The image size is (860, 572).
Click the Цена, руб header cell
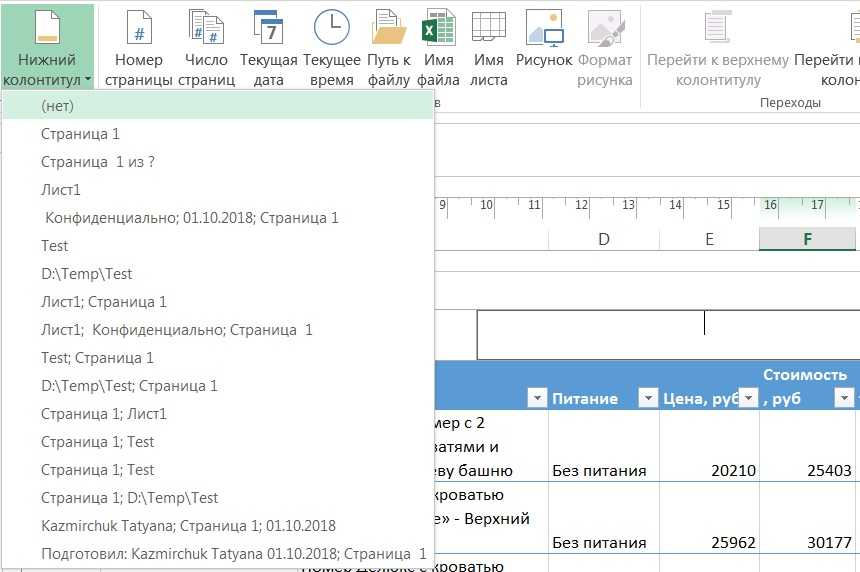pos(709,385)
